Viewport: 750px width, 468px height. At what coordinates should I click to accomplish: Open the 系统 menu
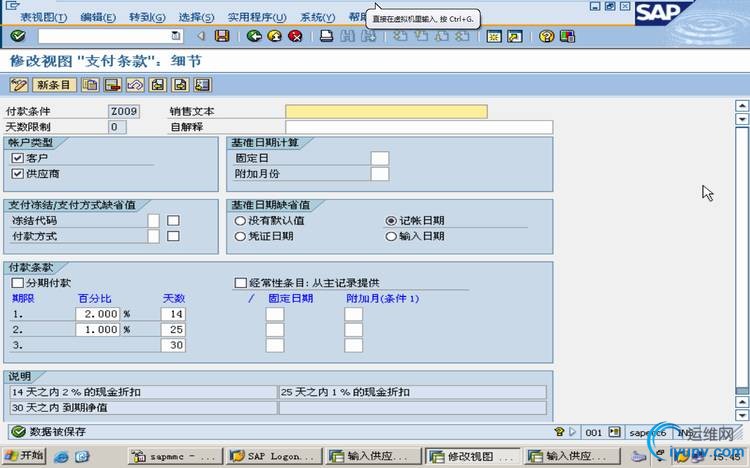point(318,17)
